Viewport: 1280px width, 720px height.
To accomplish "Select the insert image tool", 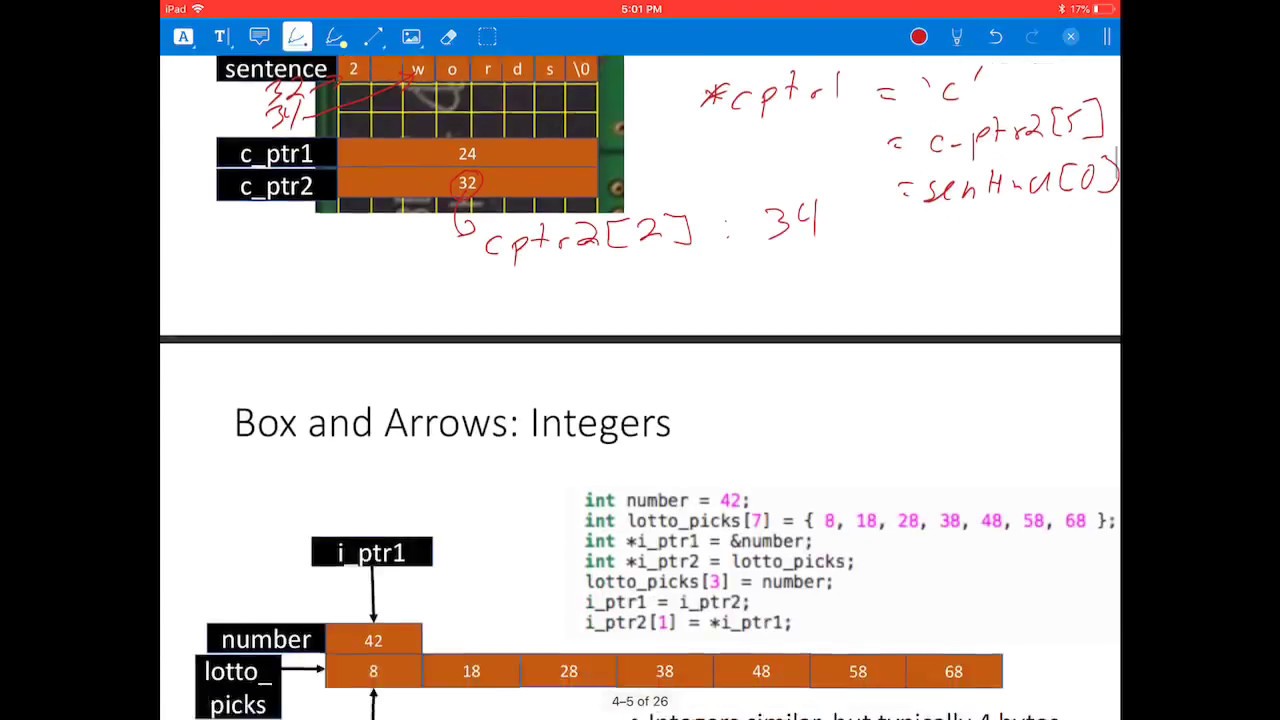I will [411, 37].
